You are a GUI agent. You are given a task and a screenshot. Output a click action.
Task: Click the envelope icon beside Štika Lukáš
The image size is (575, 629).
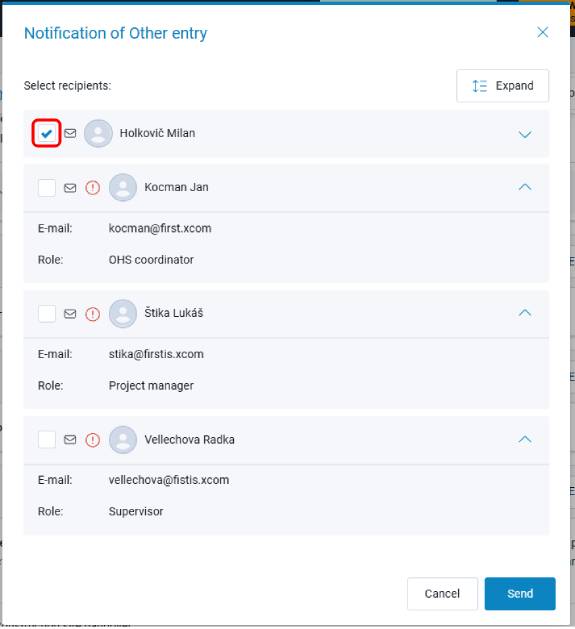(70, 313)
